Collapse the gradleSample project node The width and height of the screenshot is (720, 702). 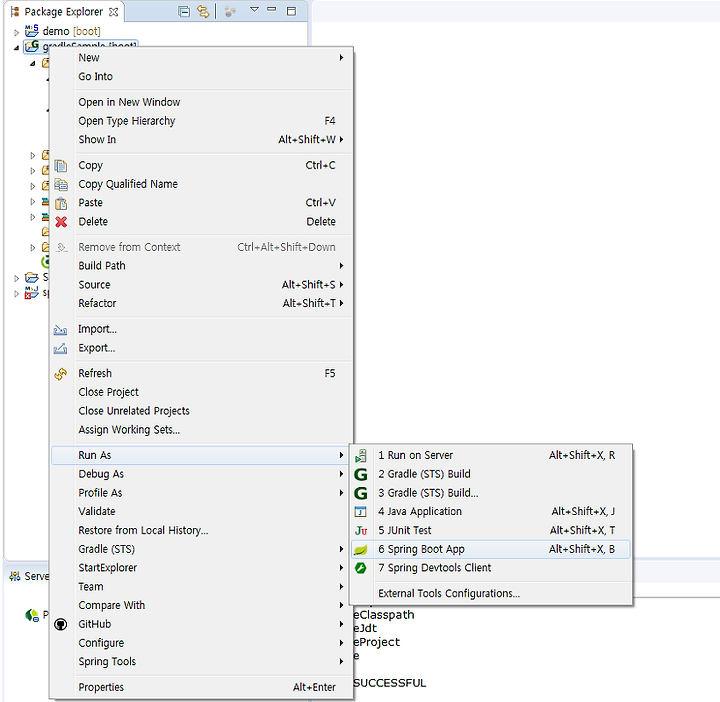16,47
